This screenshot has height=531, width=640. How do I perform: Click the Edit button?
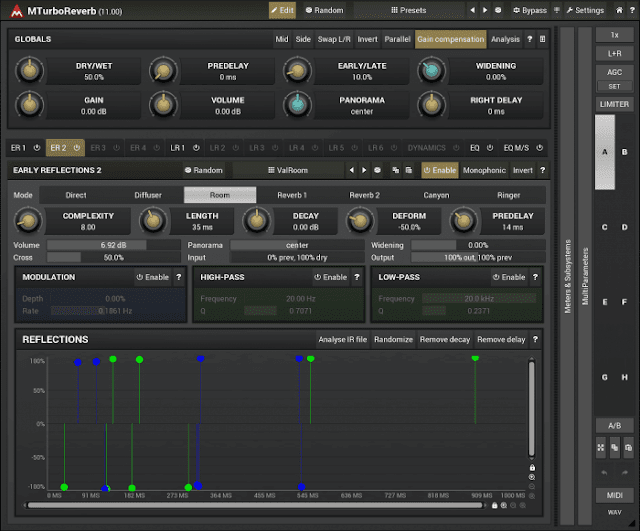coord(282,10)
